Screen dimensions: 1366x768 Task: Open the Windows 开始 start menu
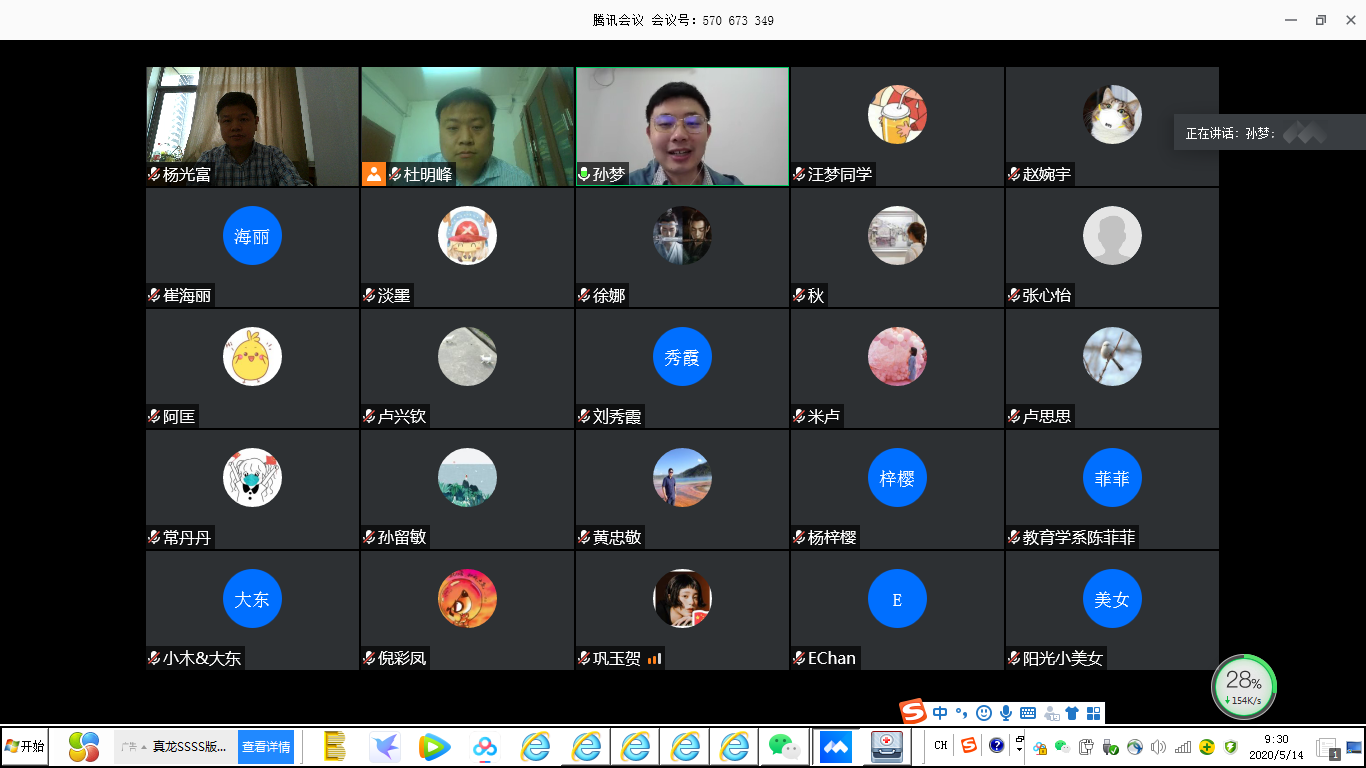click(25, 746)
